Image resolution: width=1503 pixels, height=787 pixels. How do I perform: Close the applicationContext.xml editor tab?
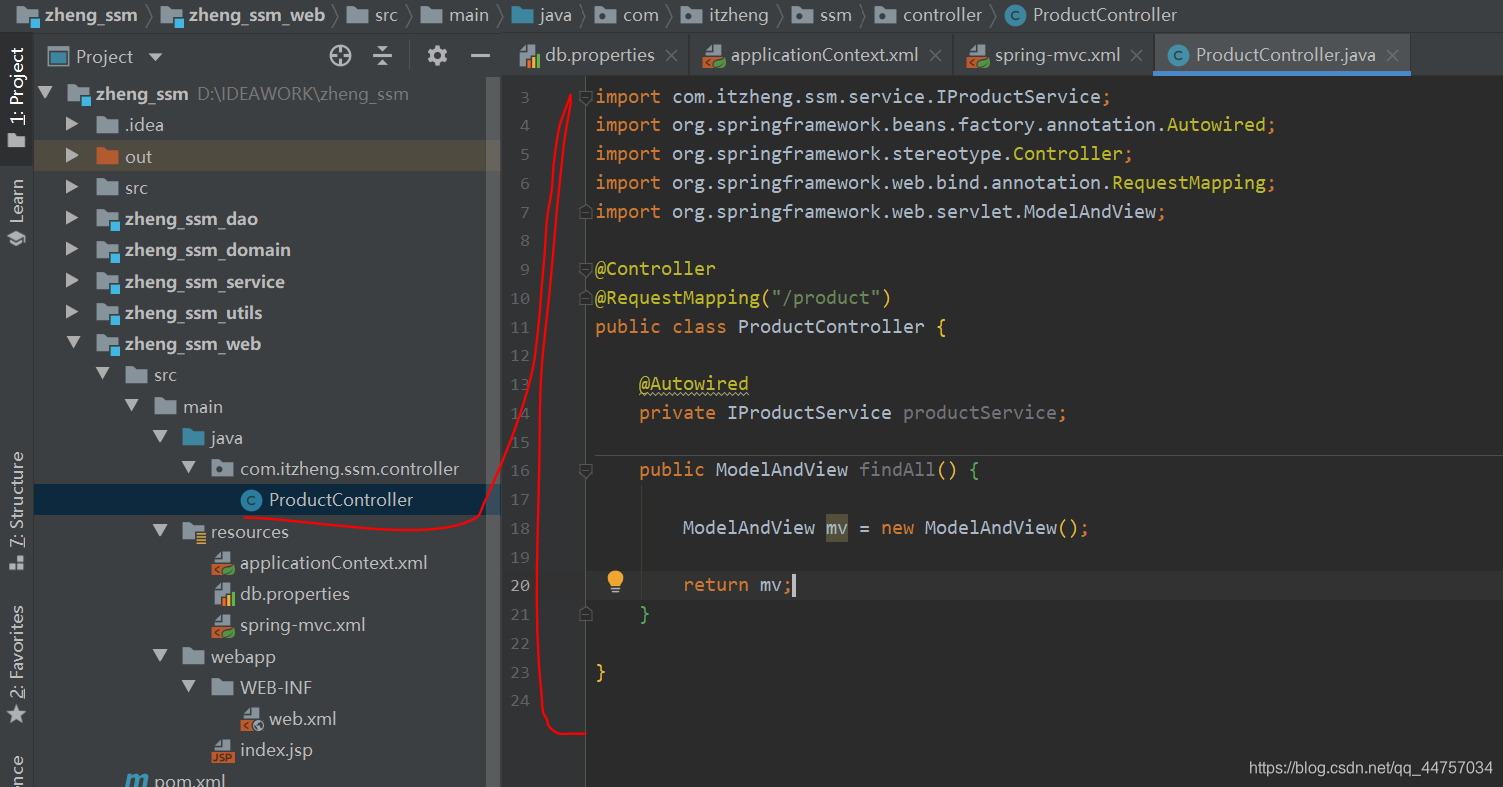pyautogui.click(x=934, y=56)
